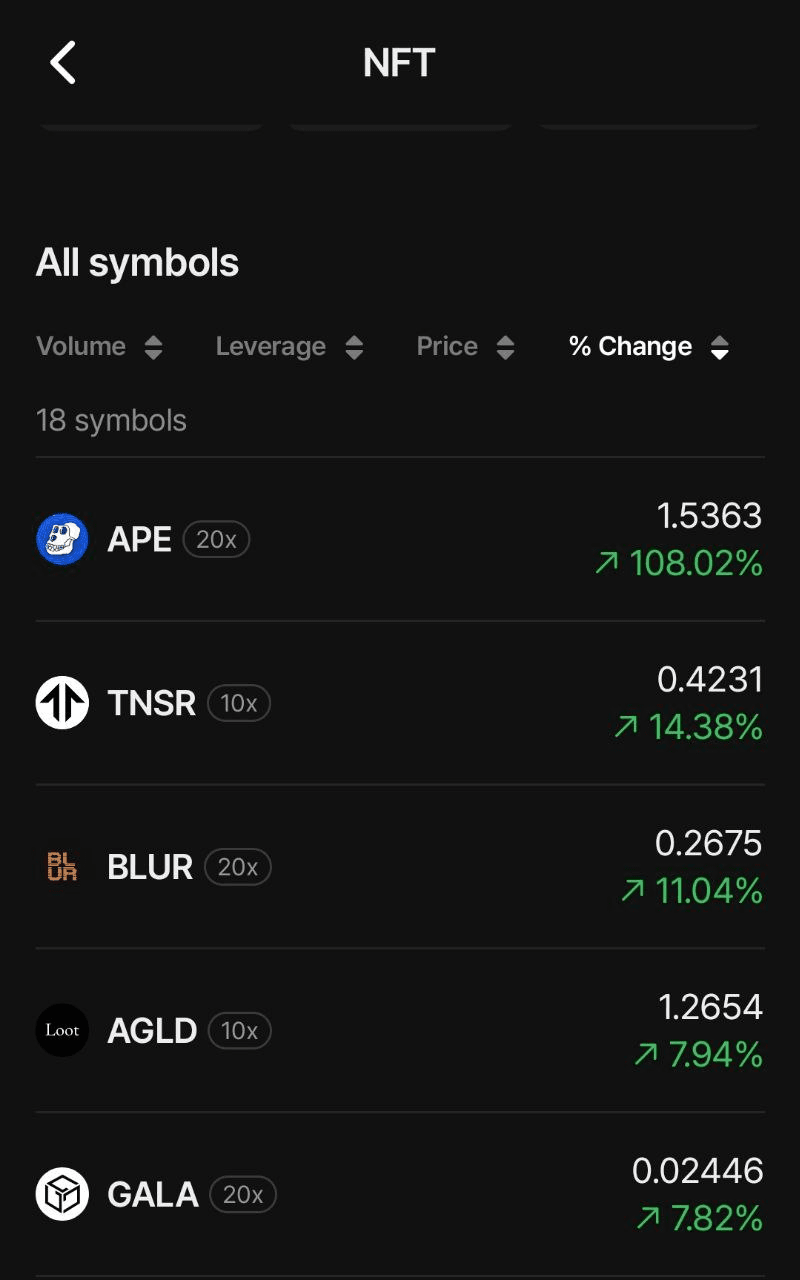
Task: Select the % Change sort tab
Action: (x=630, y=346)
